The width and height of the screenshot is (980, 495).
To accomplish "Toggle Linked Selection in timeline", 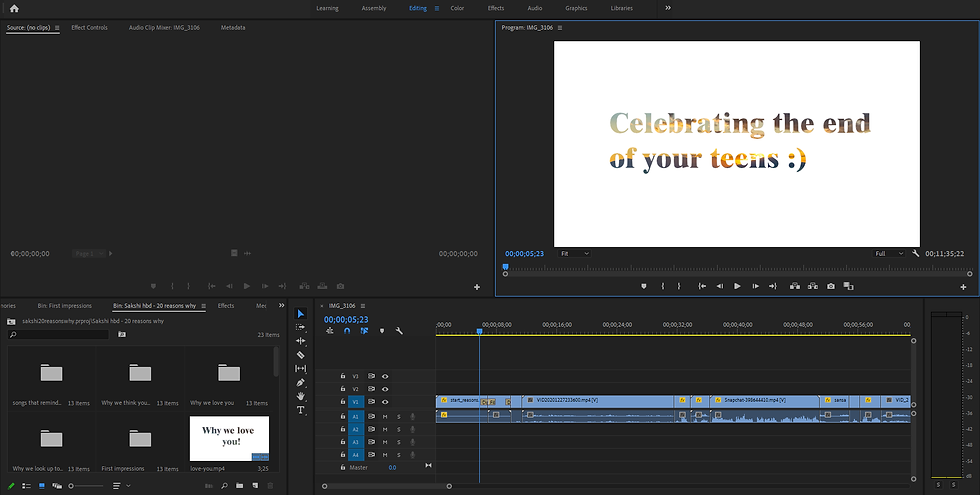I will (364, 331).
